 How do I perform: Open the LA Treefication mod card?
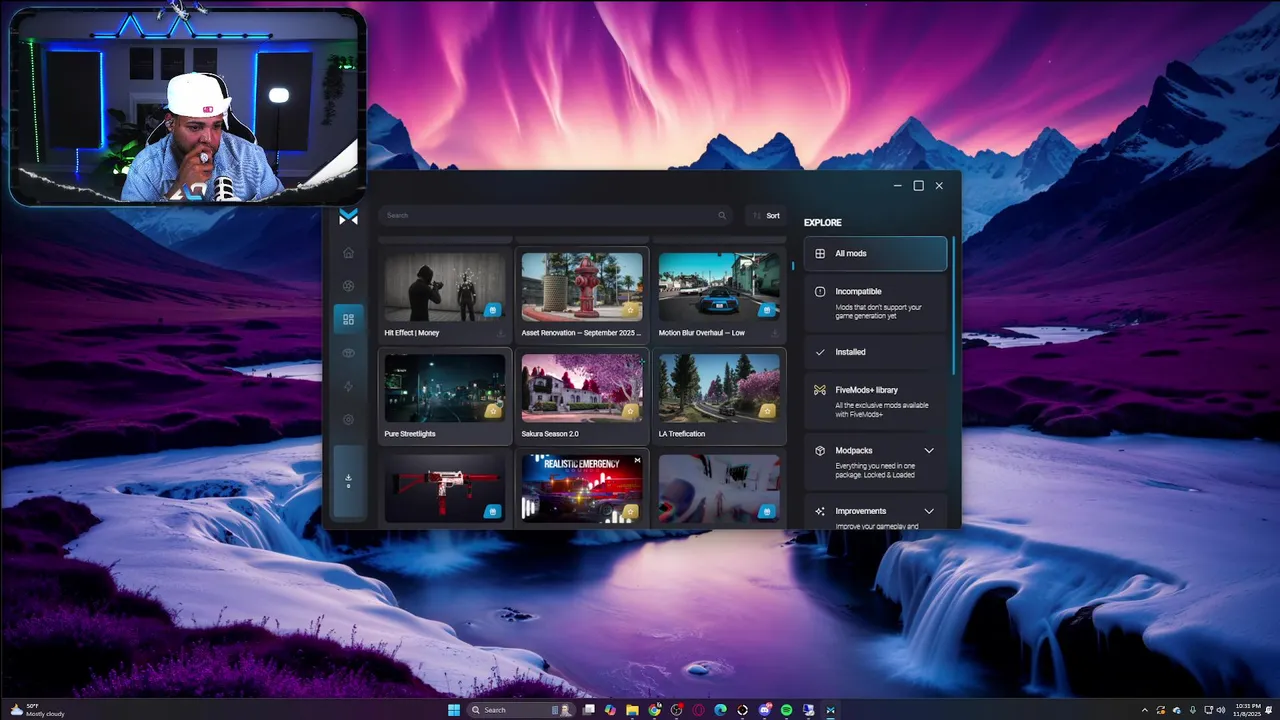pyautogui.click(x=719, y=396)
